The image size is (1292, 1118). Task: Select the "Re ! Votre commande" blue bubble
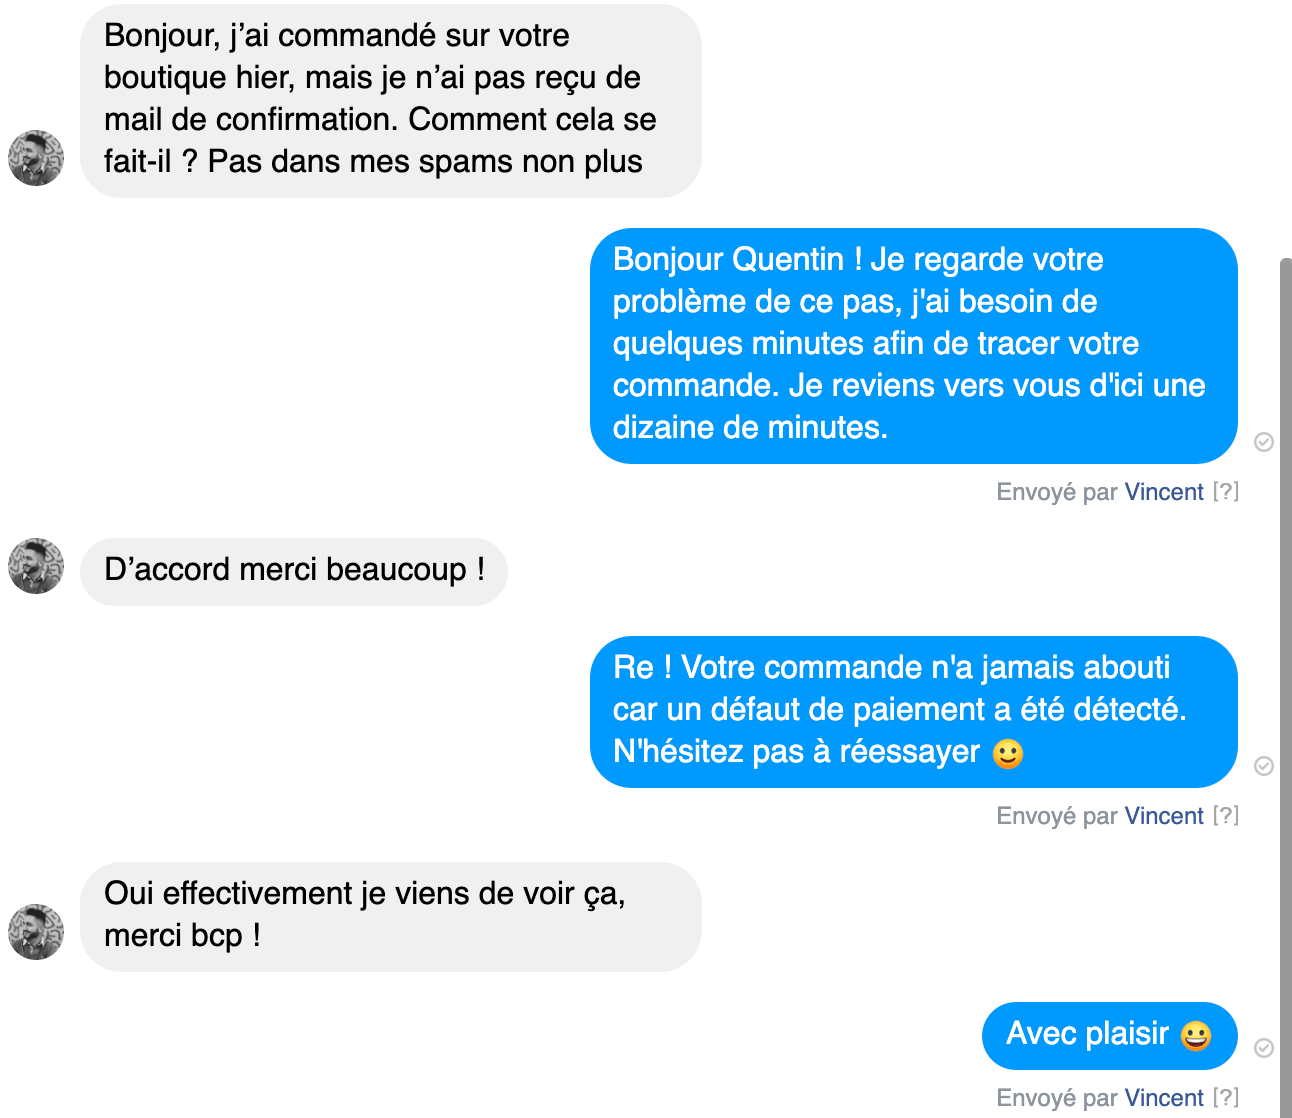pos(914,712)
